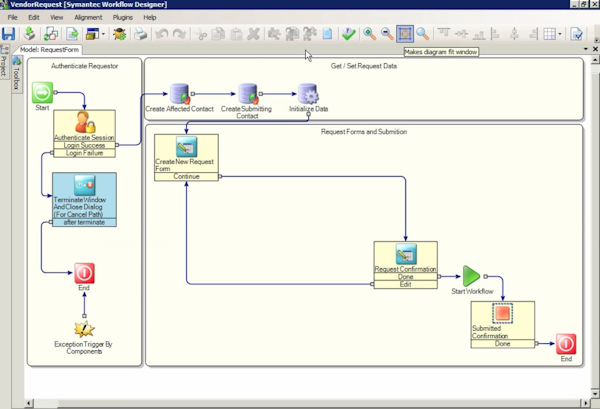
Task: Click the green checkmark validate icon
Action: pos(349,34)
